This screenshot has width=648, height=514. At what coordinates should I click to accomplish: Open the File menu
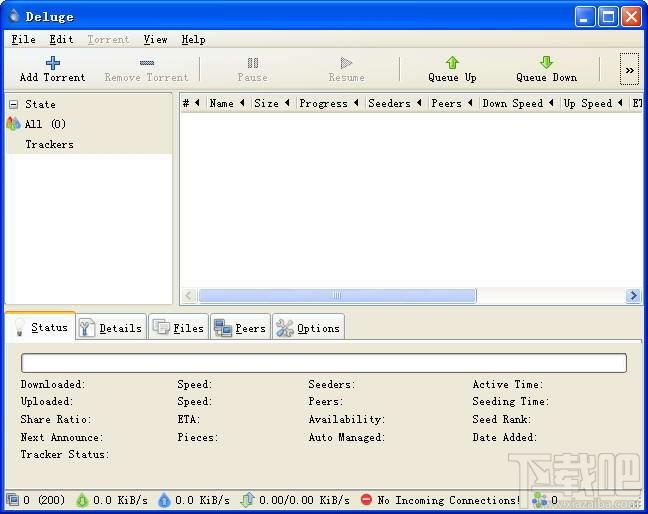point(23,40)
